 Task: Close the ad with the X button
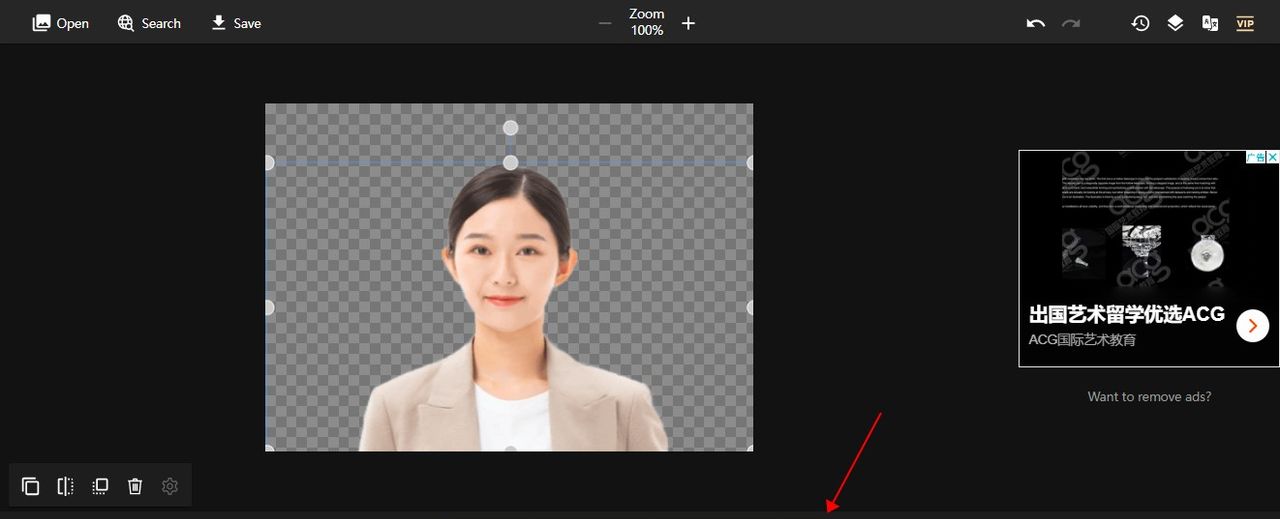pyautogui.click(x=1273, y=157)
